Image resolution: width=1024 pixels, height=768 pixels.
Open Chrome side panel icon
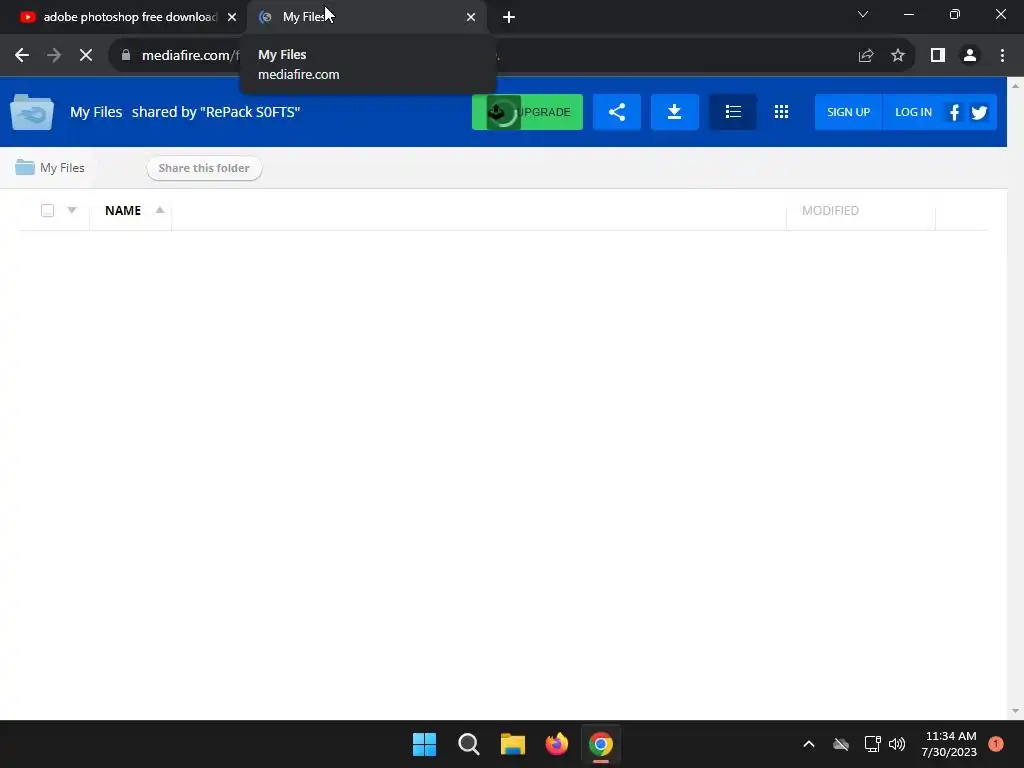938,56
